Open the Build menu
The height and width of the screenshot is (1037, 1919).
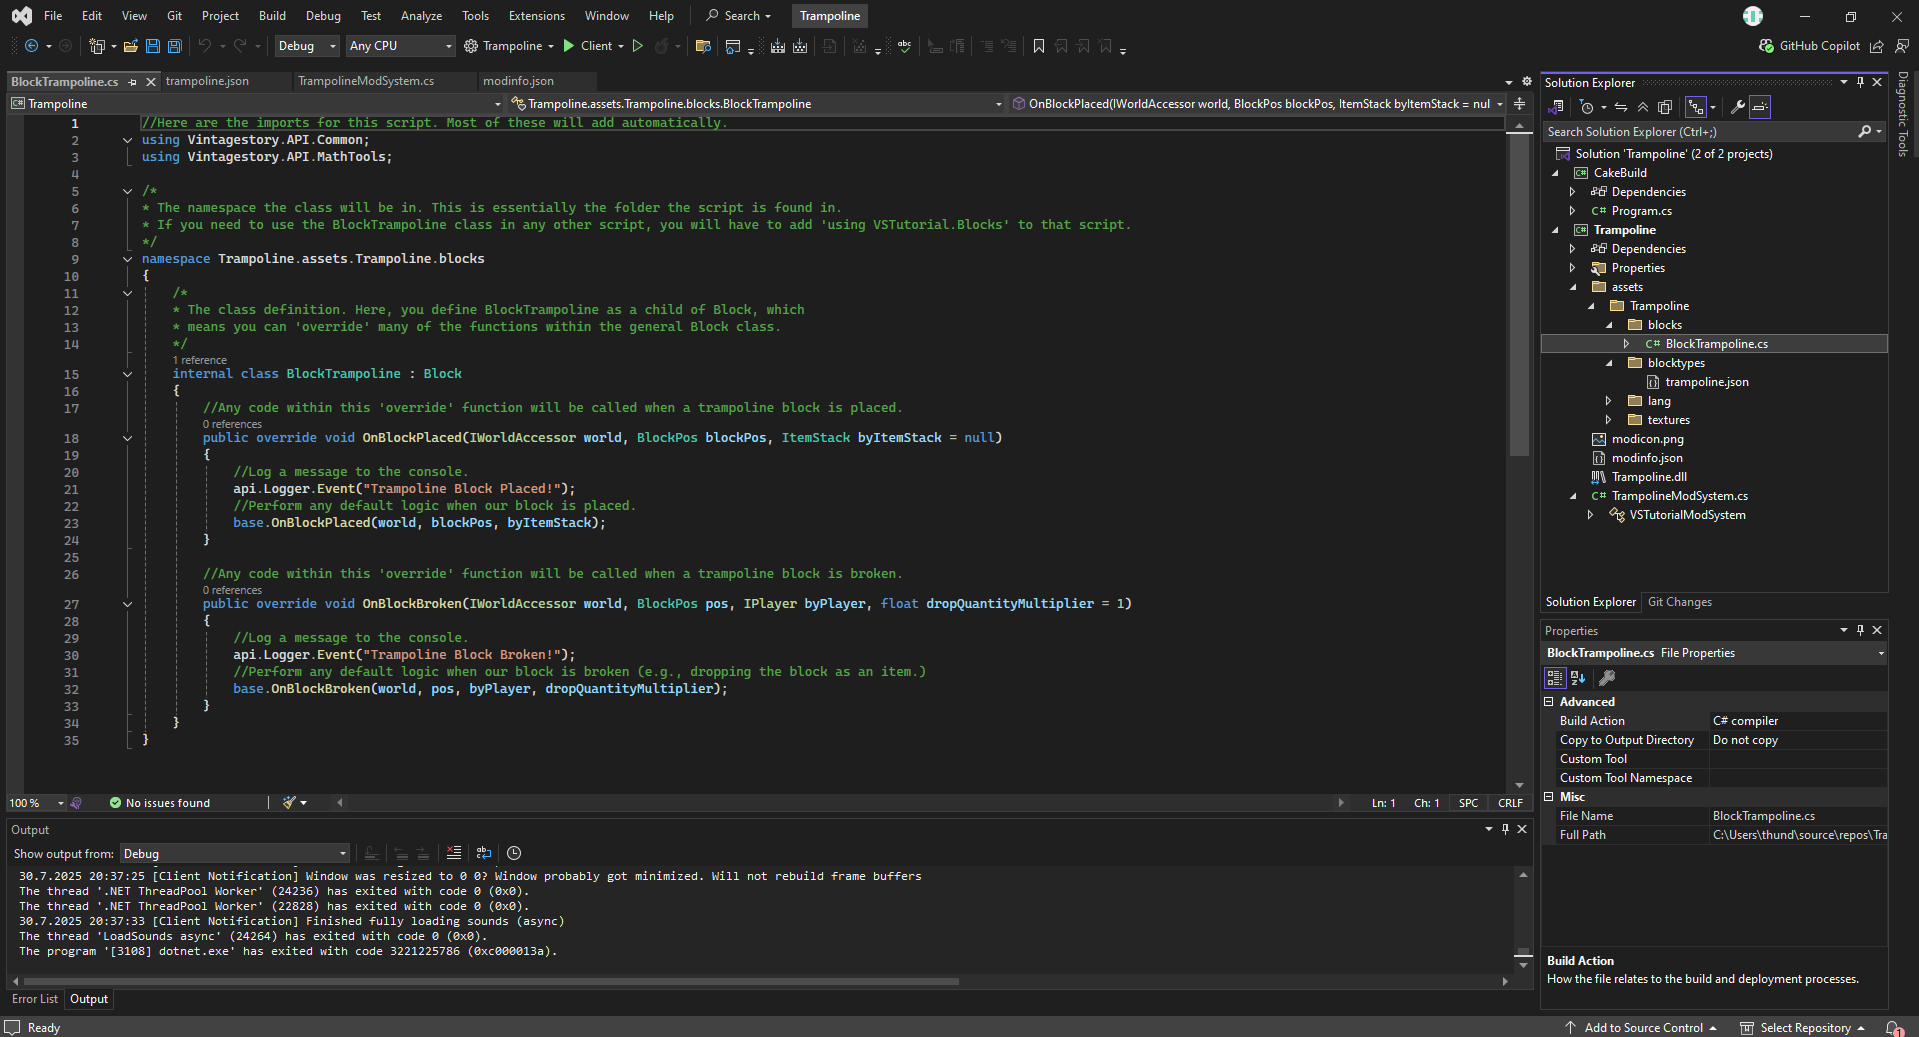(x=272, y=16)
